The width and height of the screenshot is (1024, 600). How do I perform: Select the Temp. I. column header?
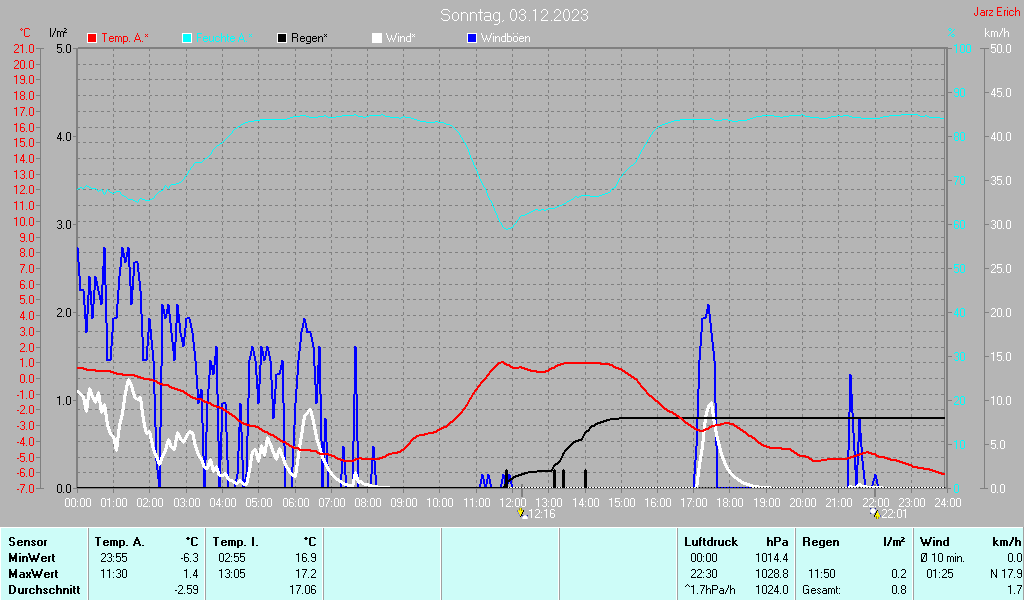pos(235,542)
